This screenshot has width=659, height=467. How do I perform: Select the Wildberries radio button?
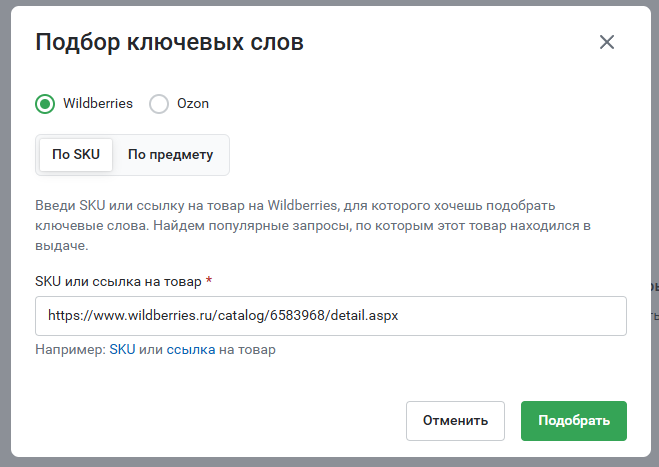[45, 104]
